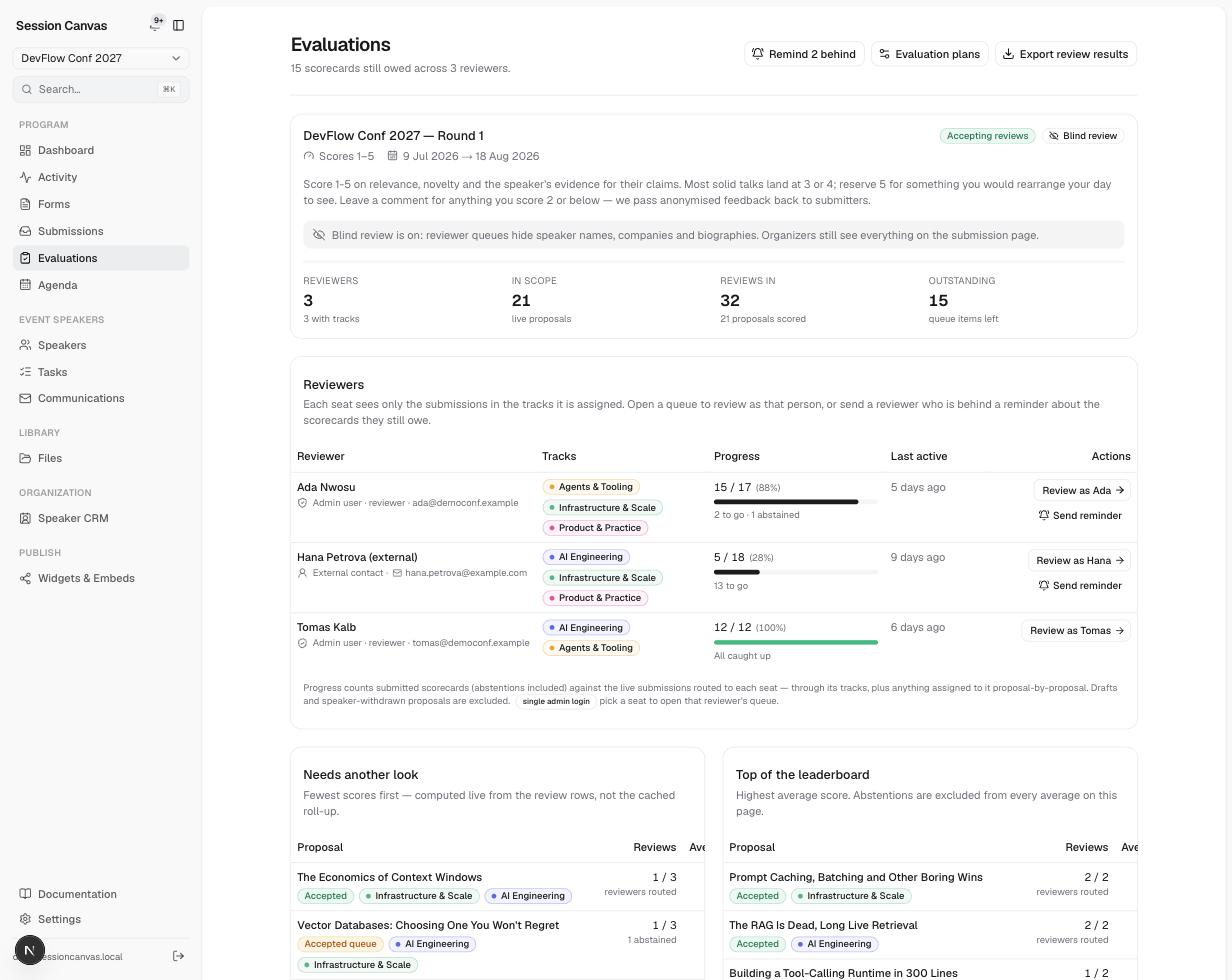The height and width of the screenshot is (980, 1232).
Task: Click the single admin login tag
Action: (556, 701)
